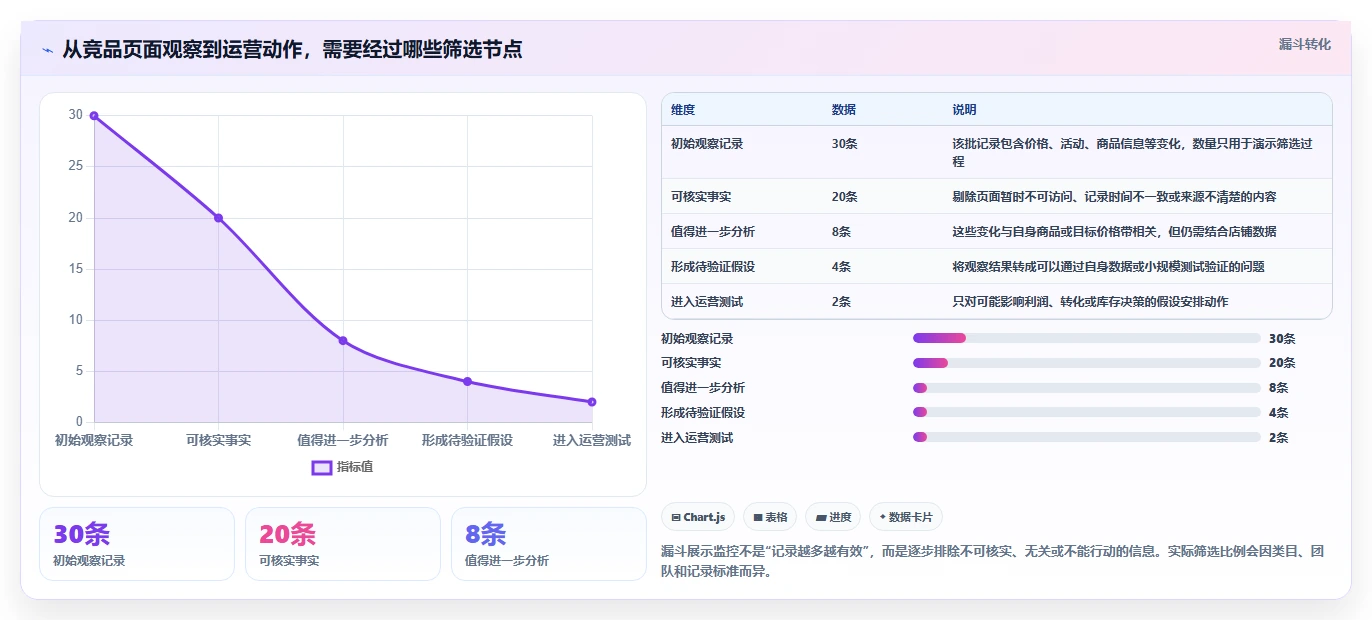Click the 可核实事实 x-axis label on the chart
The image size is (1372, 620).
[x=218, y=440]
